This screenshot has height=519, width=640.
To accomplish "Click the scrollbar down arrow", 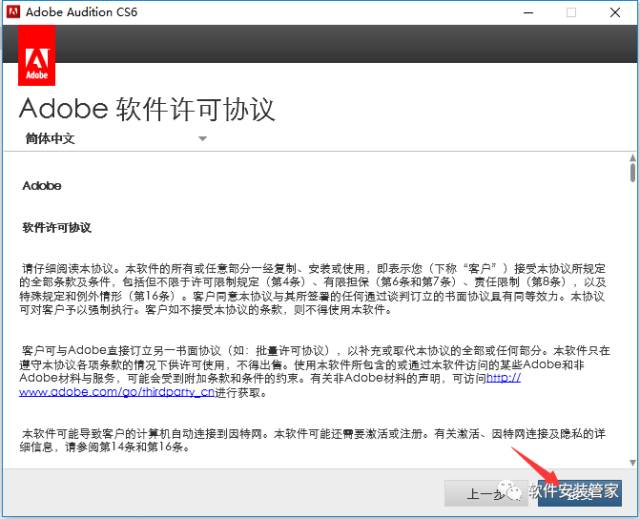I will tap(632, 461).
